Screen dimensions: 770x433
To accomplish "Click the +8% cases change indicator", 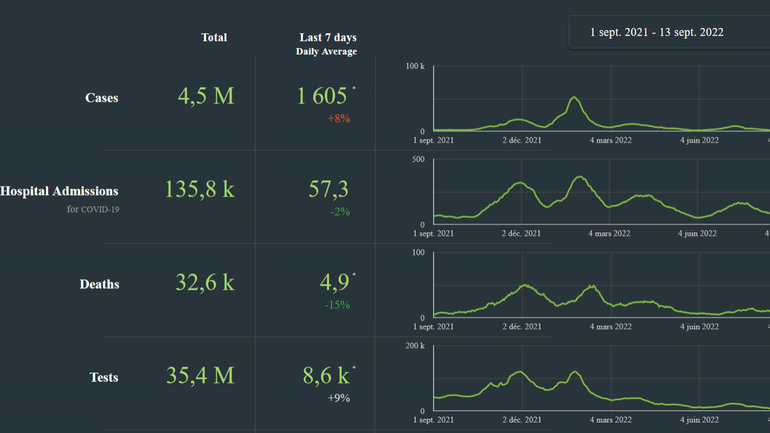I will pos(338,119).
